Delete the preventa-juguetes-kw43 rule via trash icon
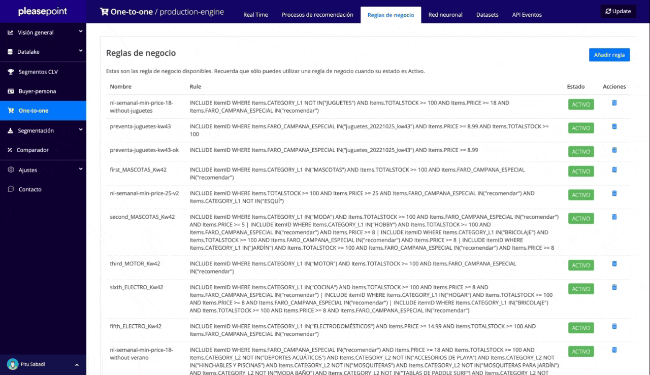 point(614,126)
